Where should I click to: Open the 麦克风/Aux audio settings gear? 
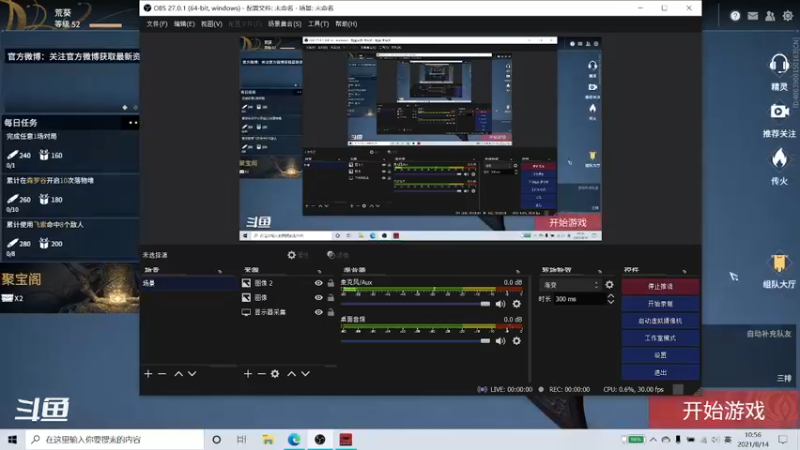point(516,304)
